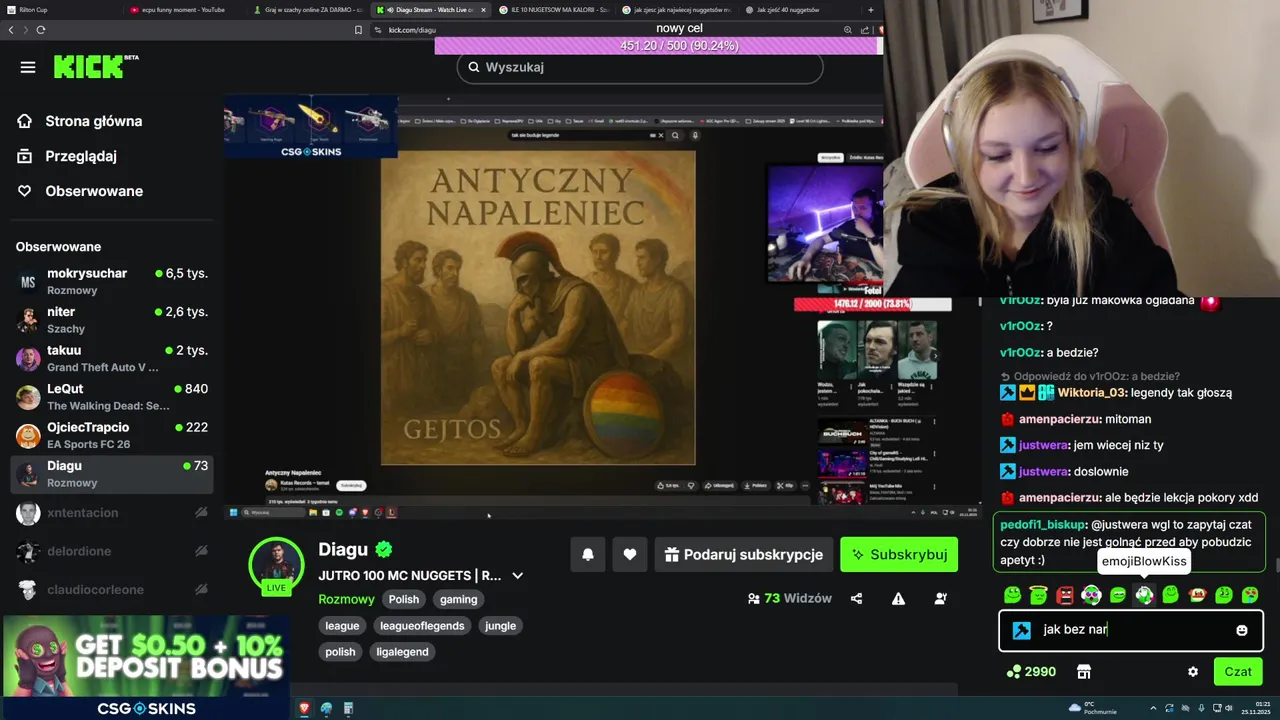Image resolution: width=1280 pixels, height=720 pixels.
Task: Open offline delordione channel
Action: tap(112, 551)
